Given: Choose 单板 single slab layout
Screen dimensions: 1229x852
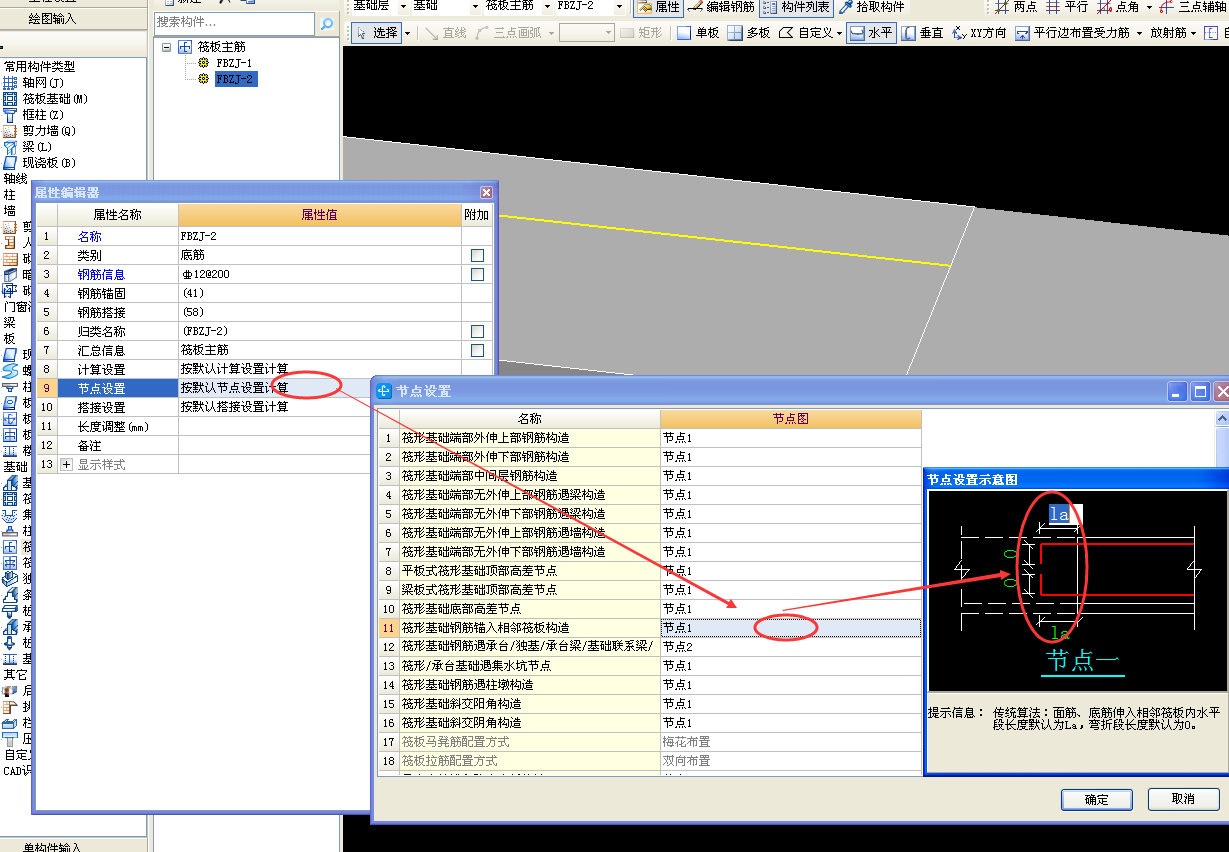Looking at the screenshot, I should pos(698,32).
